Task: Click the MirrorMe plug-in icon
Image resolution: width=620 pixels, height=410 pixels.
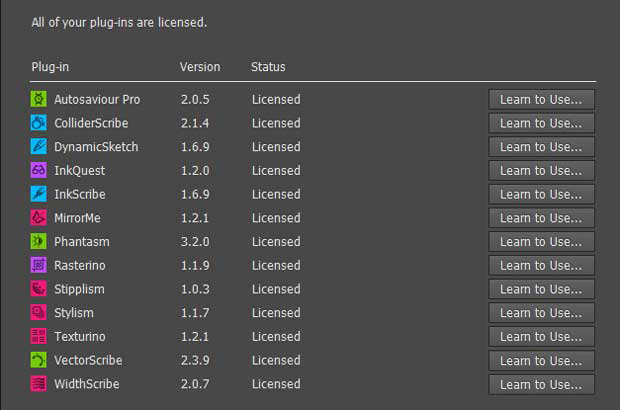Action: click(x=39, y=218)
